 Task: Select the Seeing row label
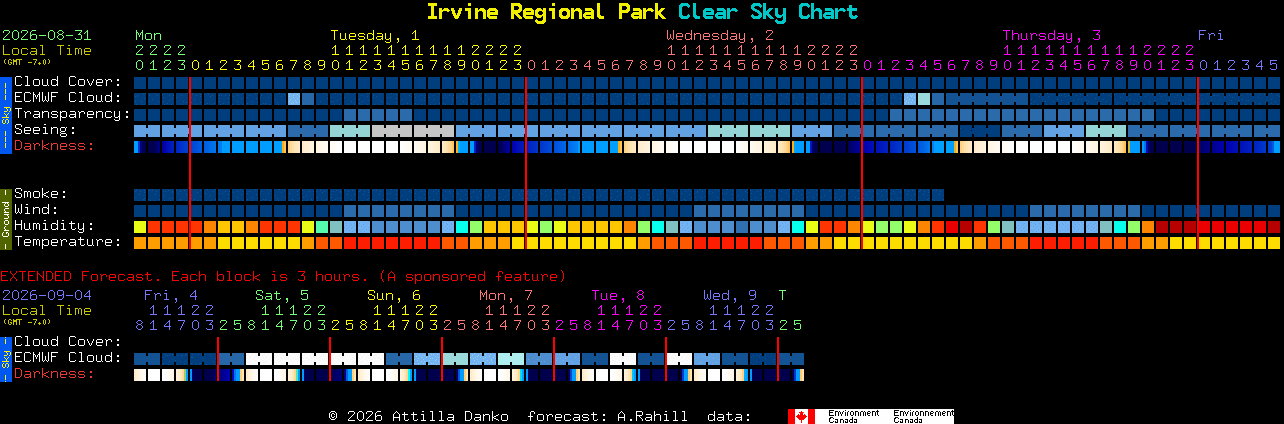[45, 129]
